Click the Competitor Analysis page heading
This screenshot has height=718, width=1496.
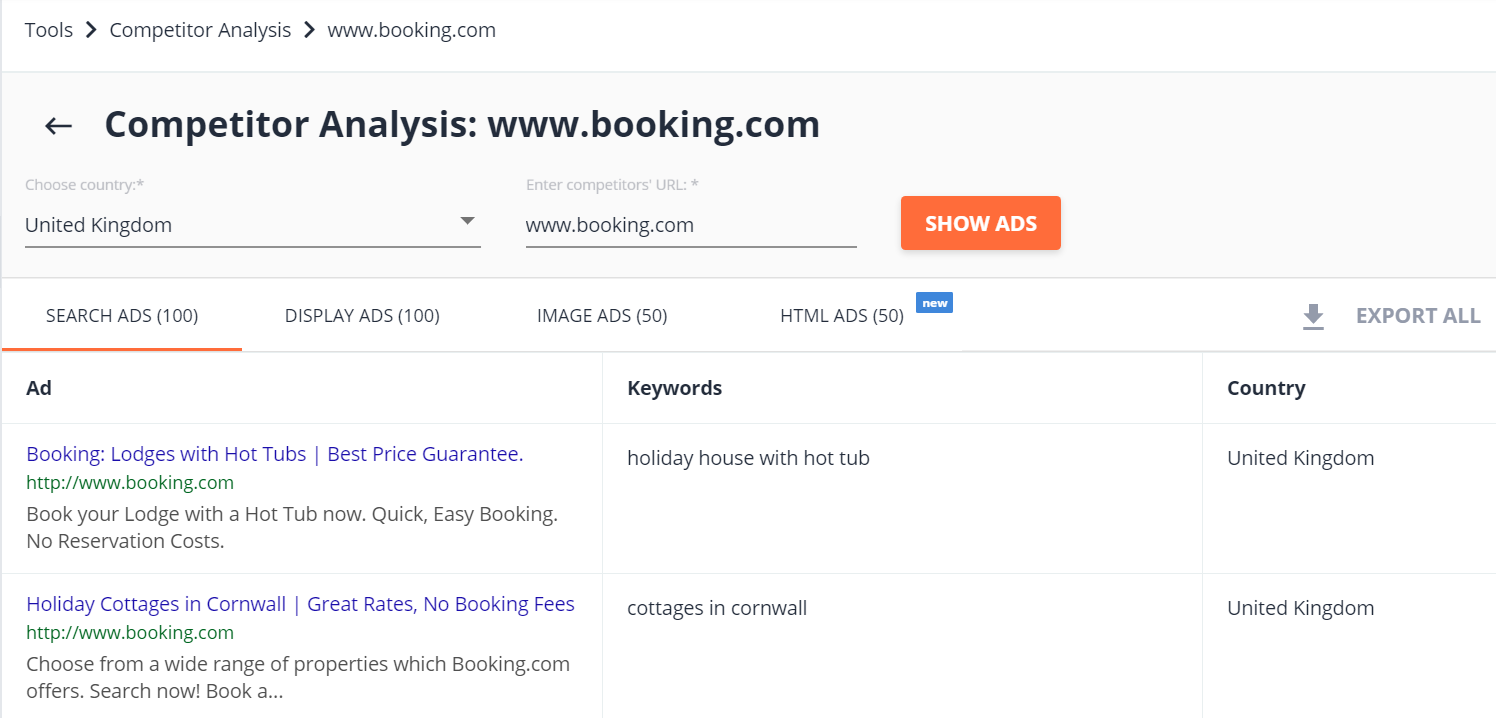[462, 125]
